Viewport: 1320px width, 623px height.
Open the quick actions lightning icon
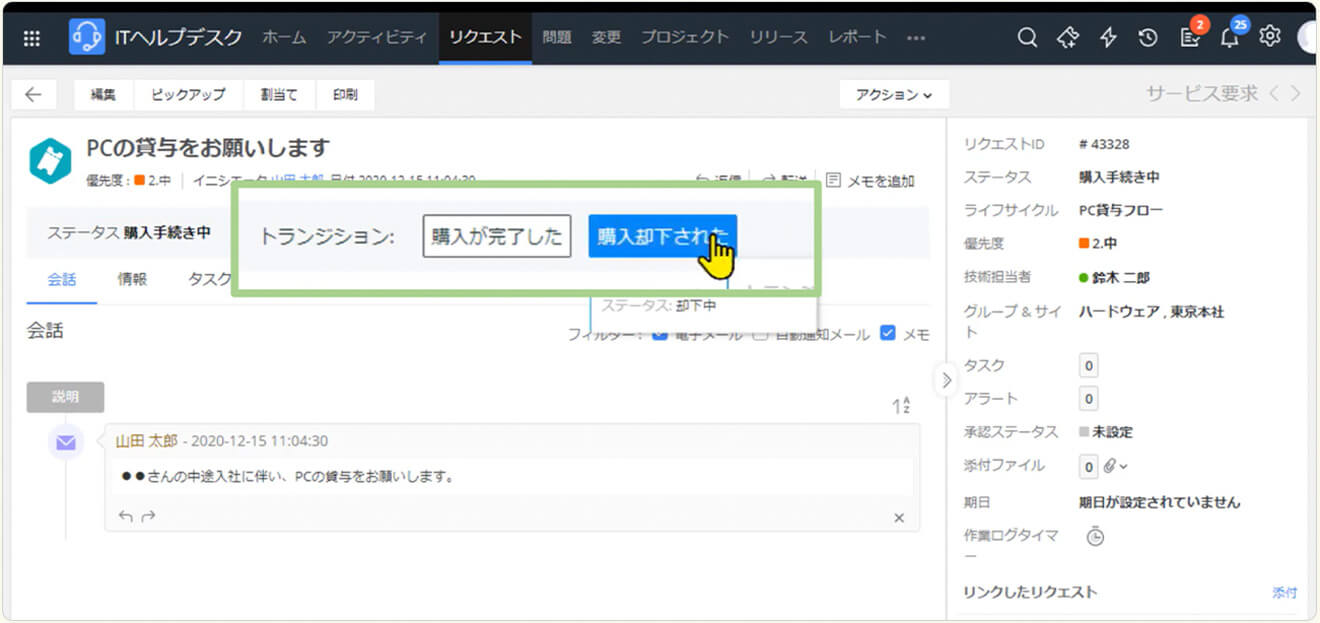[x=1108, y=38]
